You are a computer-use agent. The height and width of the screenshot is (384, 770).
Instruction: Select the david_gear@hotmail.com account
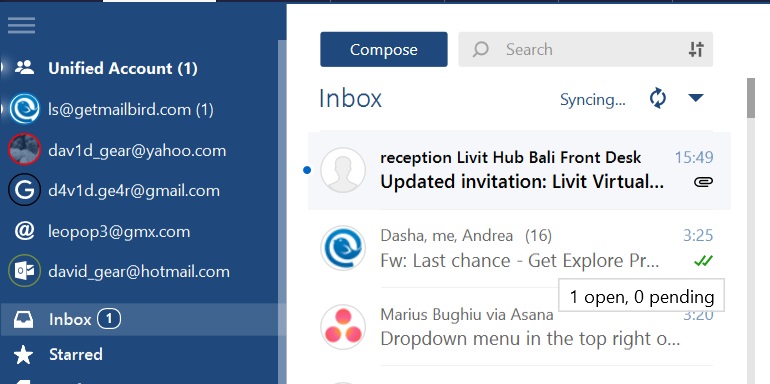click(139, 272)
